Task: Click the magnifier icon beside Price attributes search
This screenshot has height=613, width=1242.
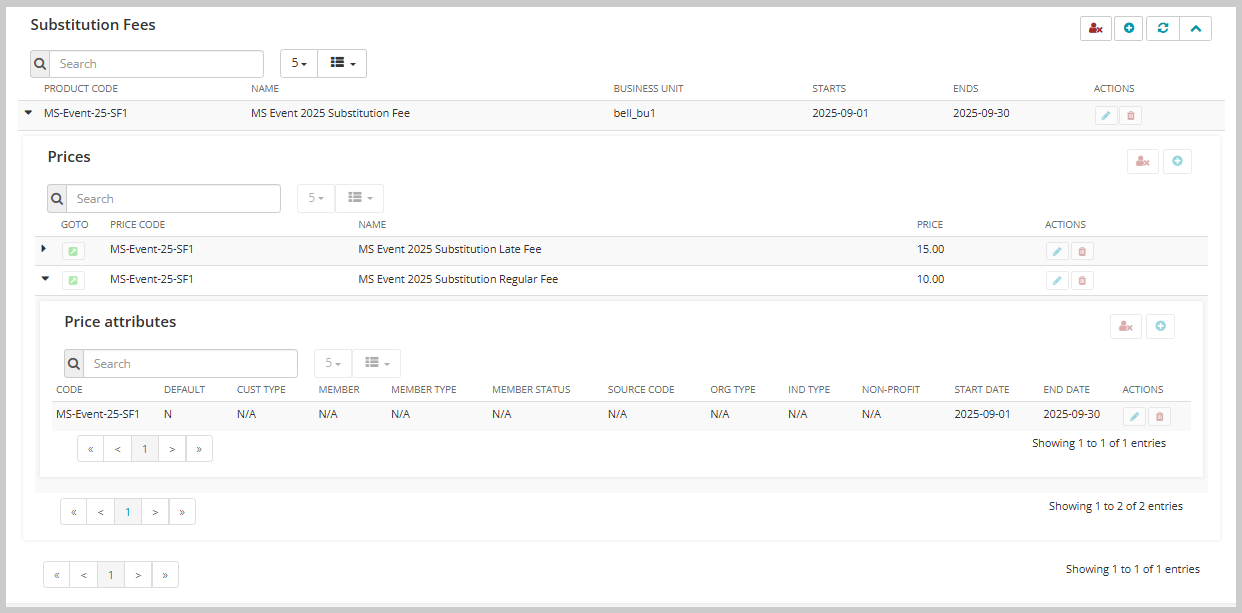Action: click(74, 364)
